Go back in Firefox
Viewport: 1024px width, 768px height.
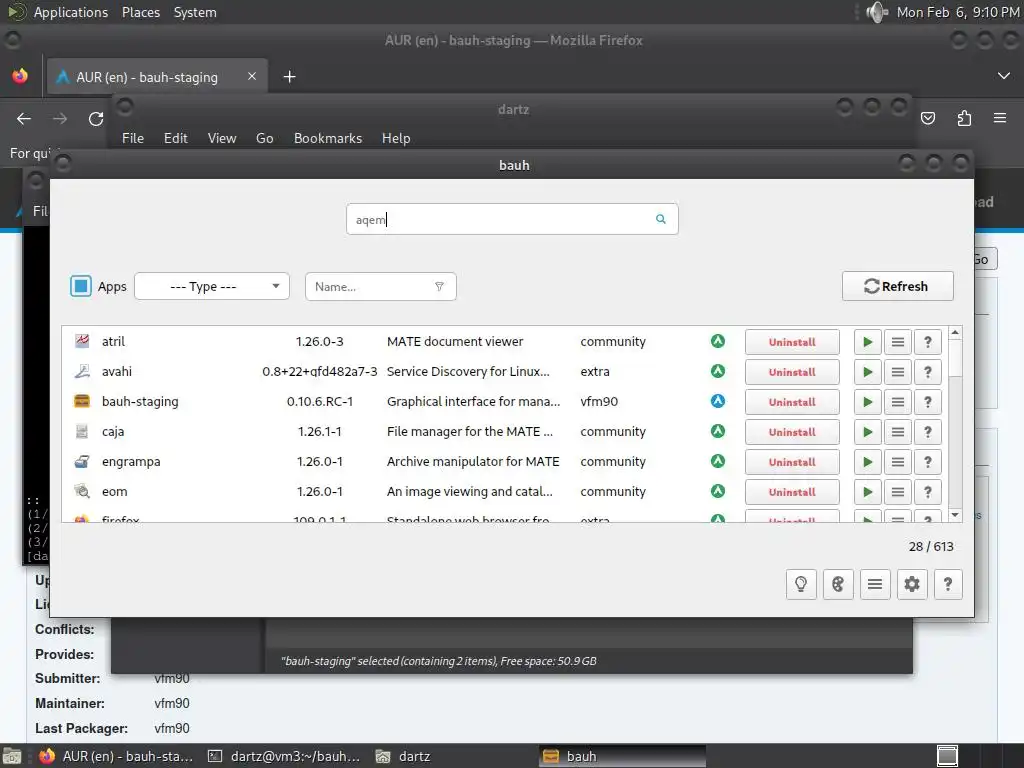click(24, 119)
